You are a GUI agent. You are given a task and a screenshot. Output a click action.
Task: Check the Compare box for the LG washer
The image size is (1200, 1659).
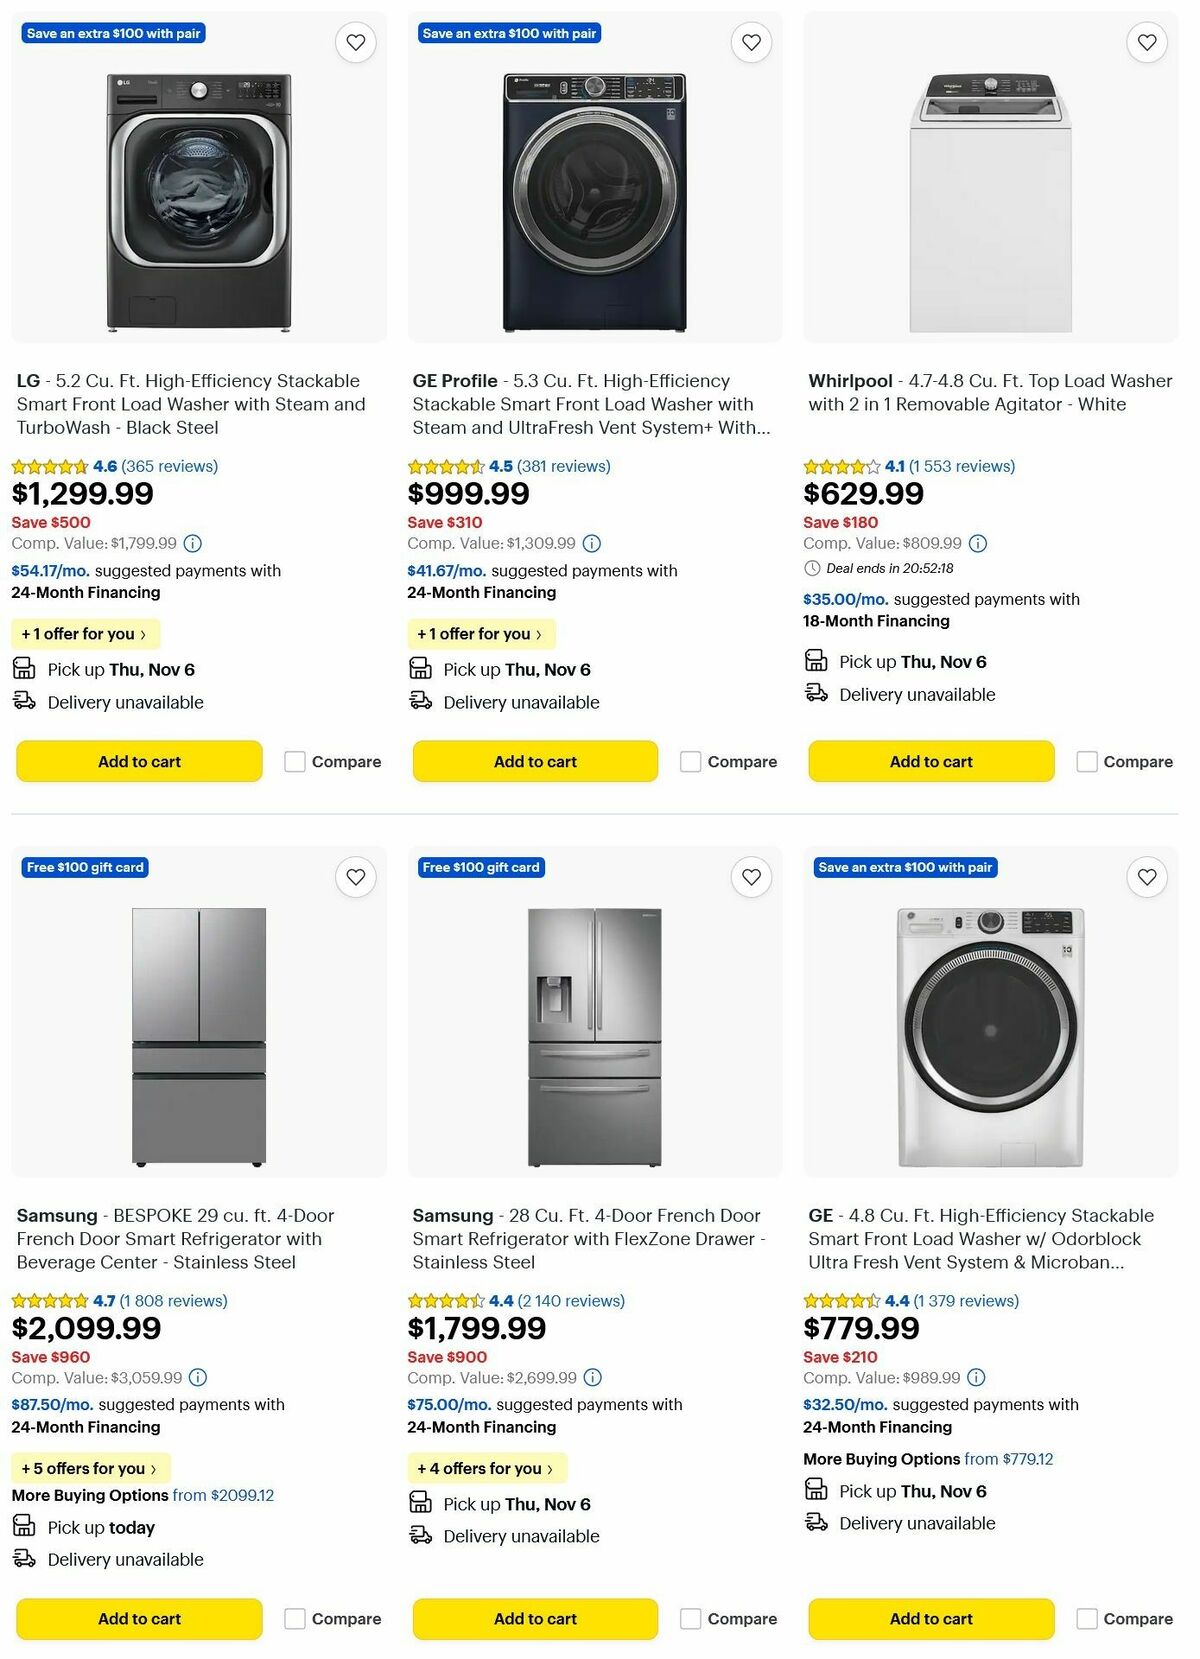[x=293, y=761]
